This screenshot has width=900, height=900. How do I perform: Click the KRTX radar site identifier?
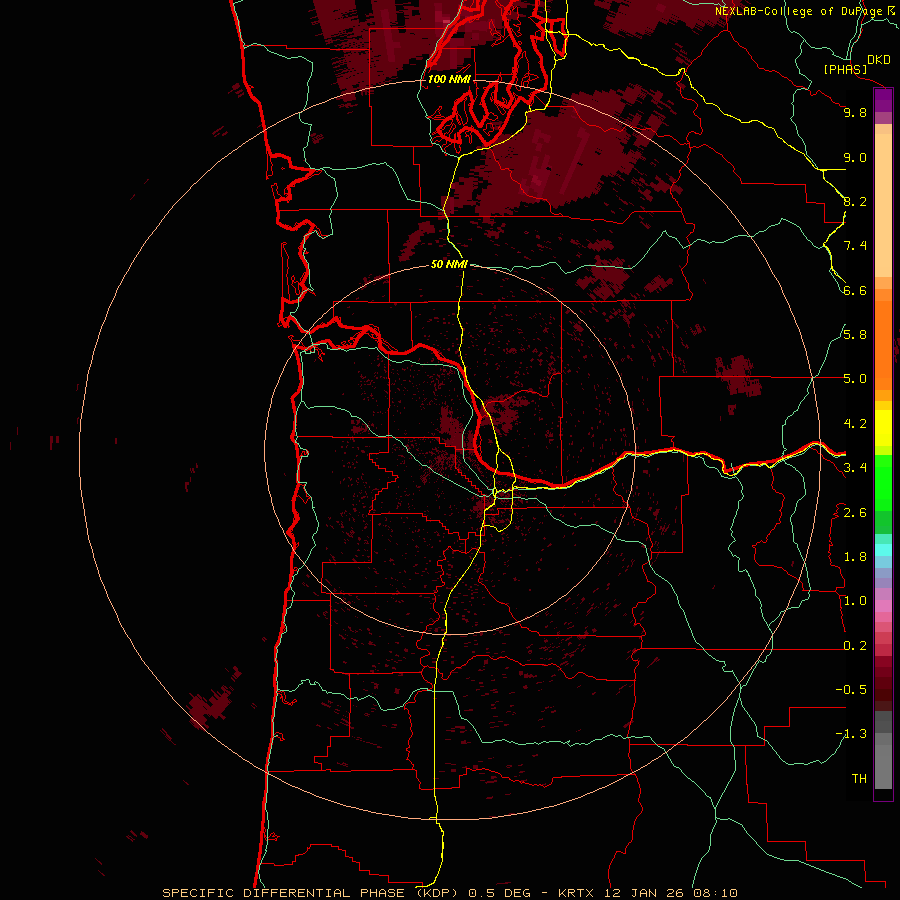pos(577,893)
